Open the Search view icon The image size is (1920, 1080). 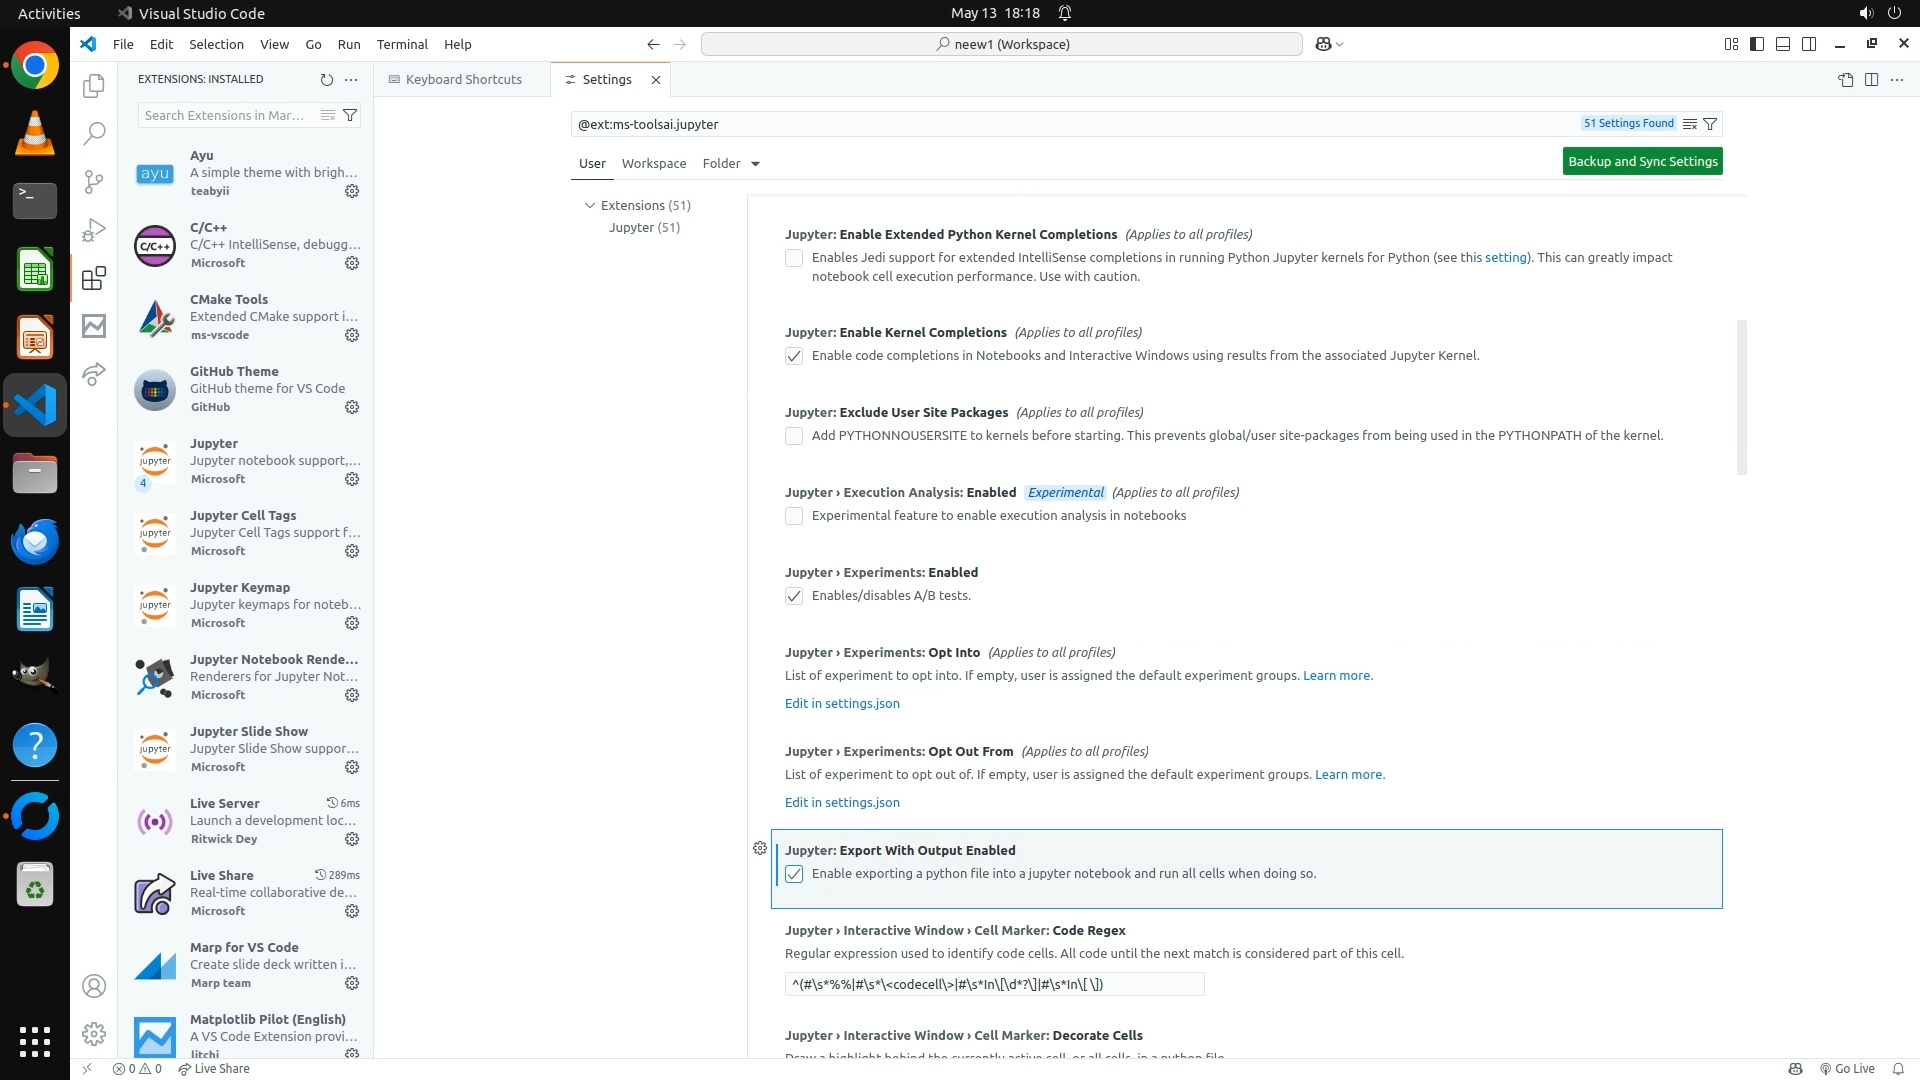point(94,134)
